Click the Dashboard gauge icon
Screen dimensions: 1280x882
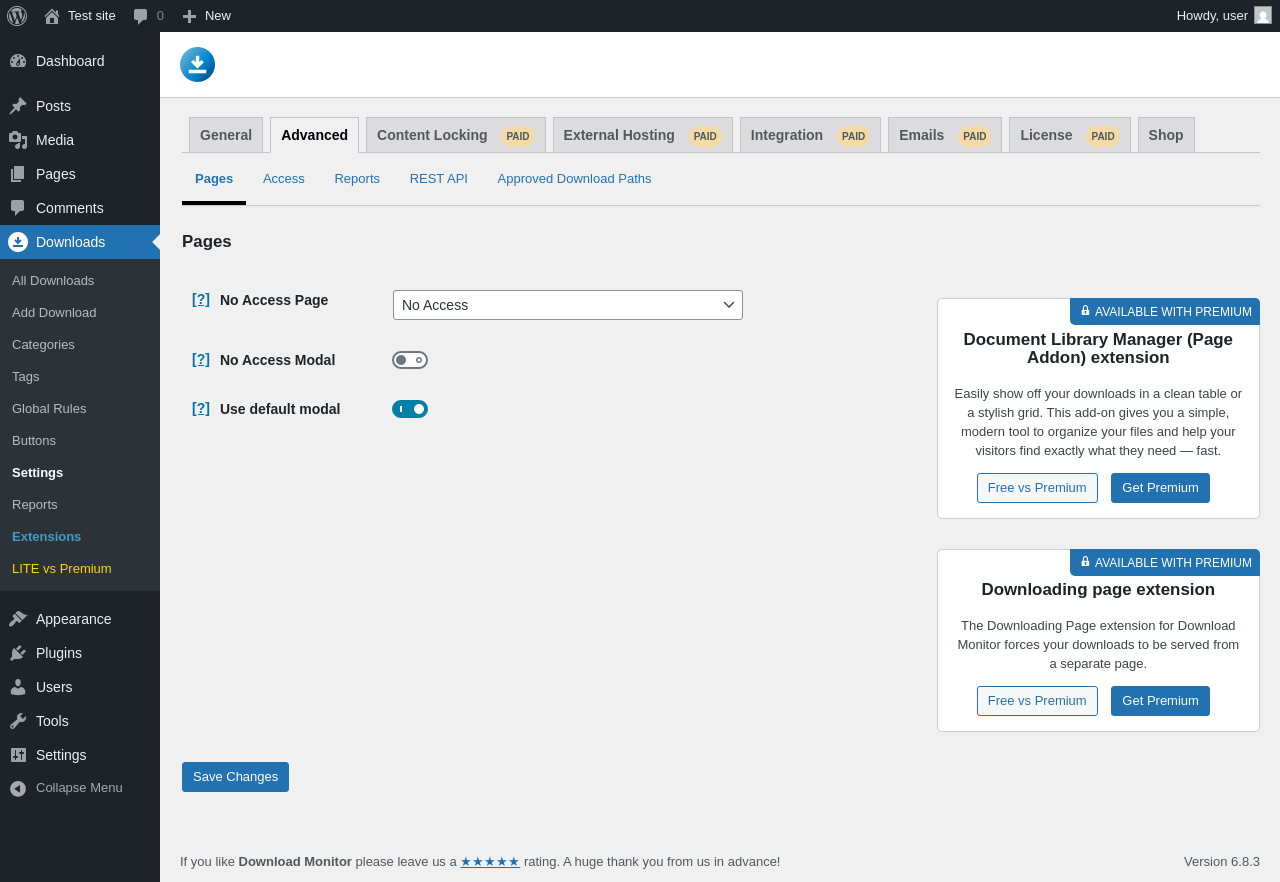click(x=18, y=61)
